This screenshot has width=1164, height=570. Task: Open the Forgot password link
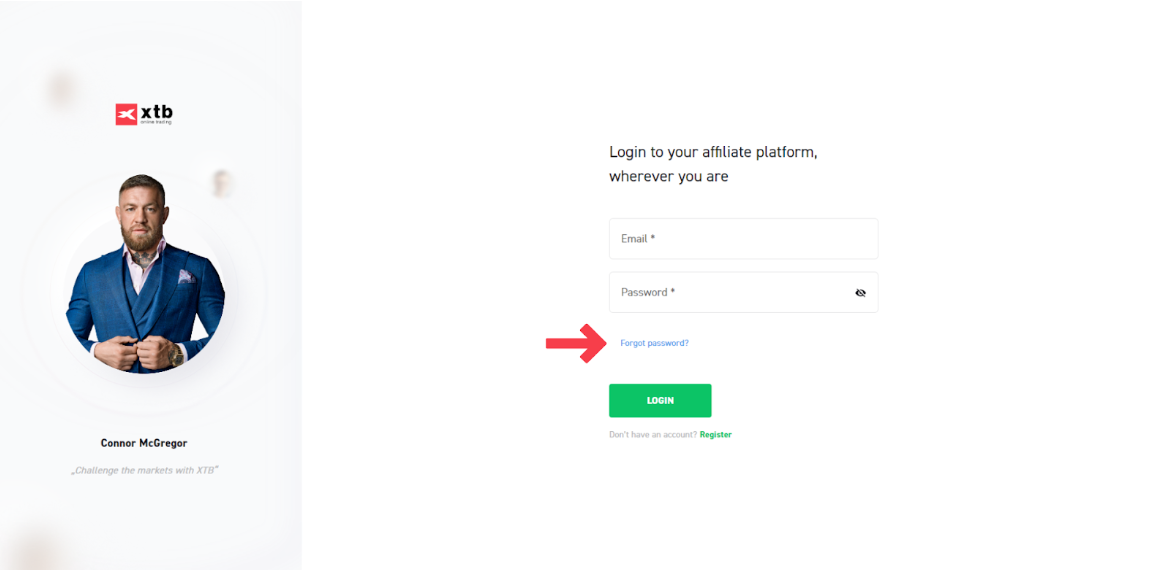click(654, 343)
